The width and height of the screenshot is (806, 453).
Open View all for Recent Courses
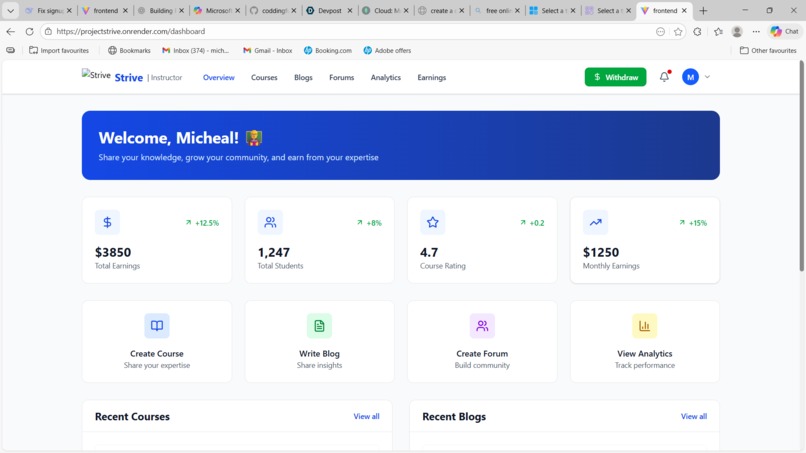(366, 416)
